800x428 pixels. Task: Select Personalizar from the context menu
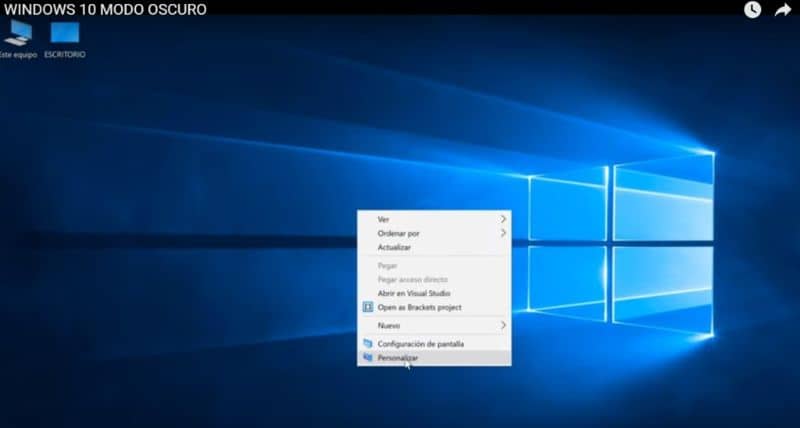tap(434, 358)
